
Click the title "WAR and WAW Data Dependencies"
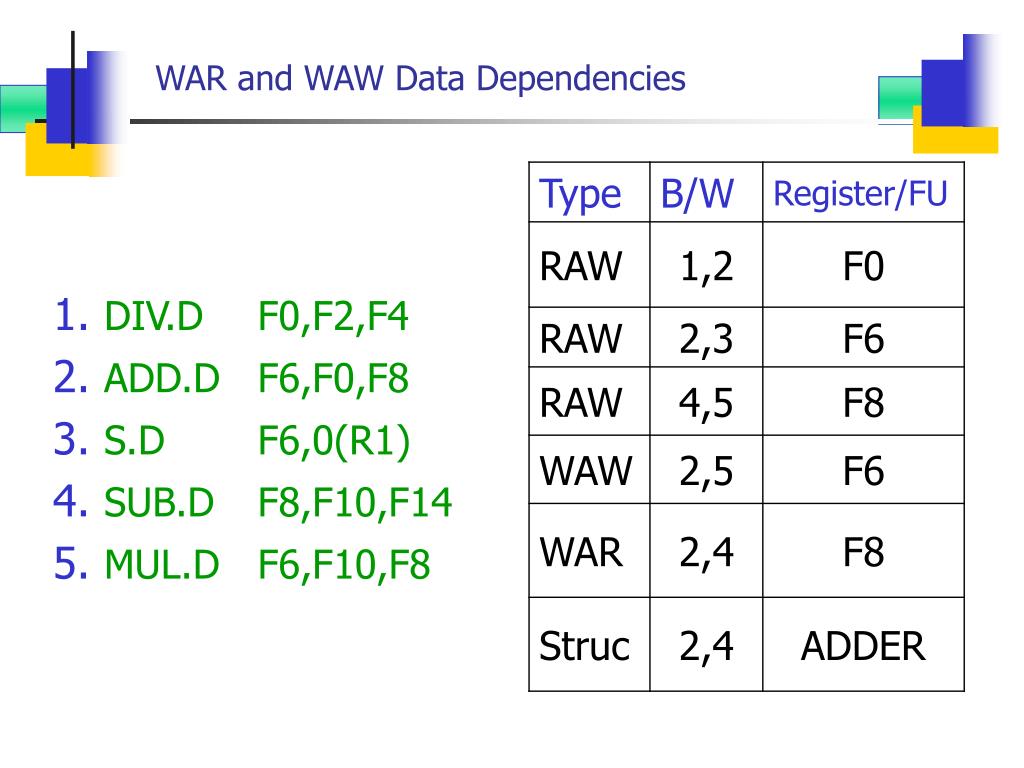click(x=421, y=79)
